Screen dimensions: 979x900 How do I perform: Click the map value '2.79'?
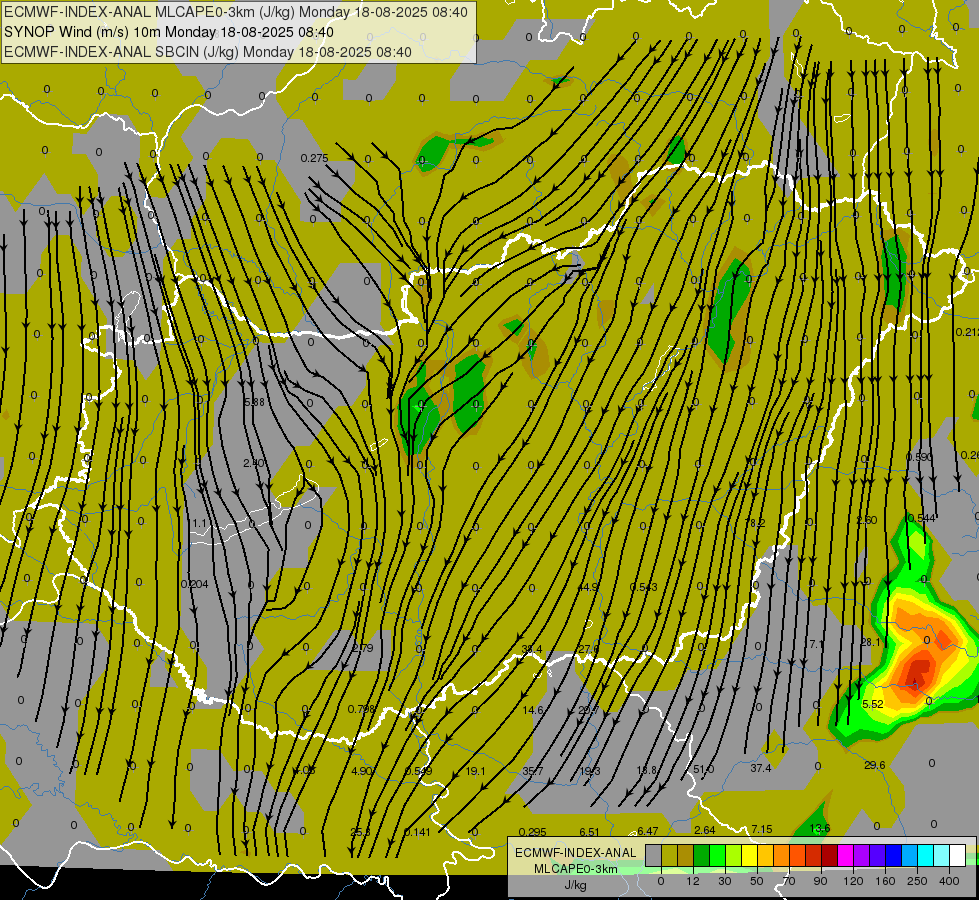point(363,648)
